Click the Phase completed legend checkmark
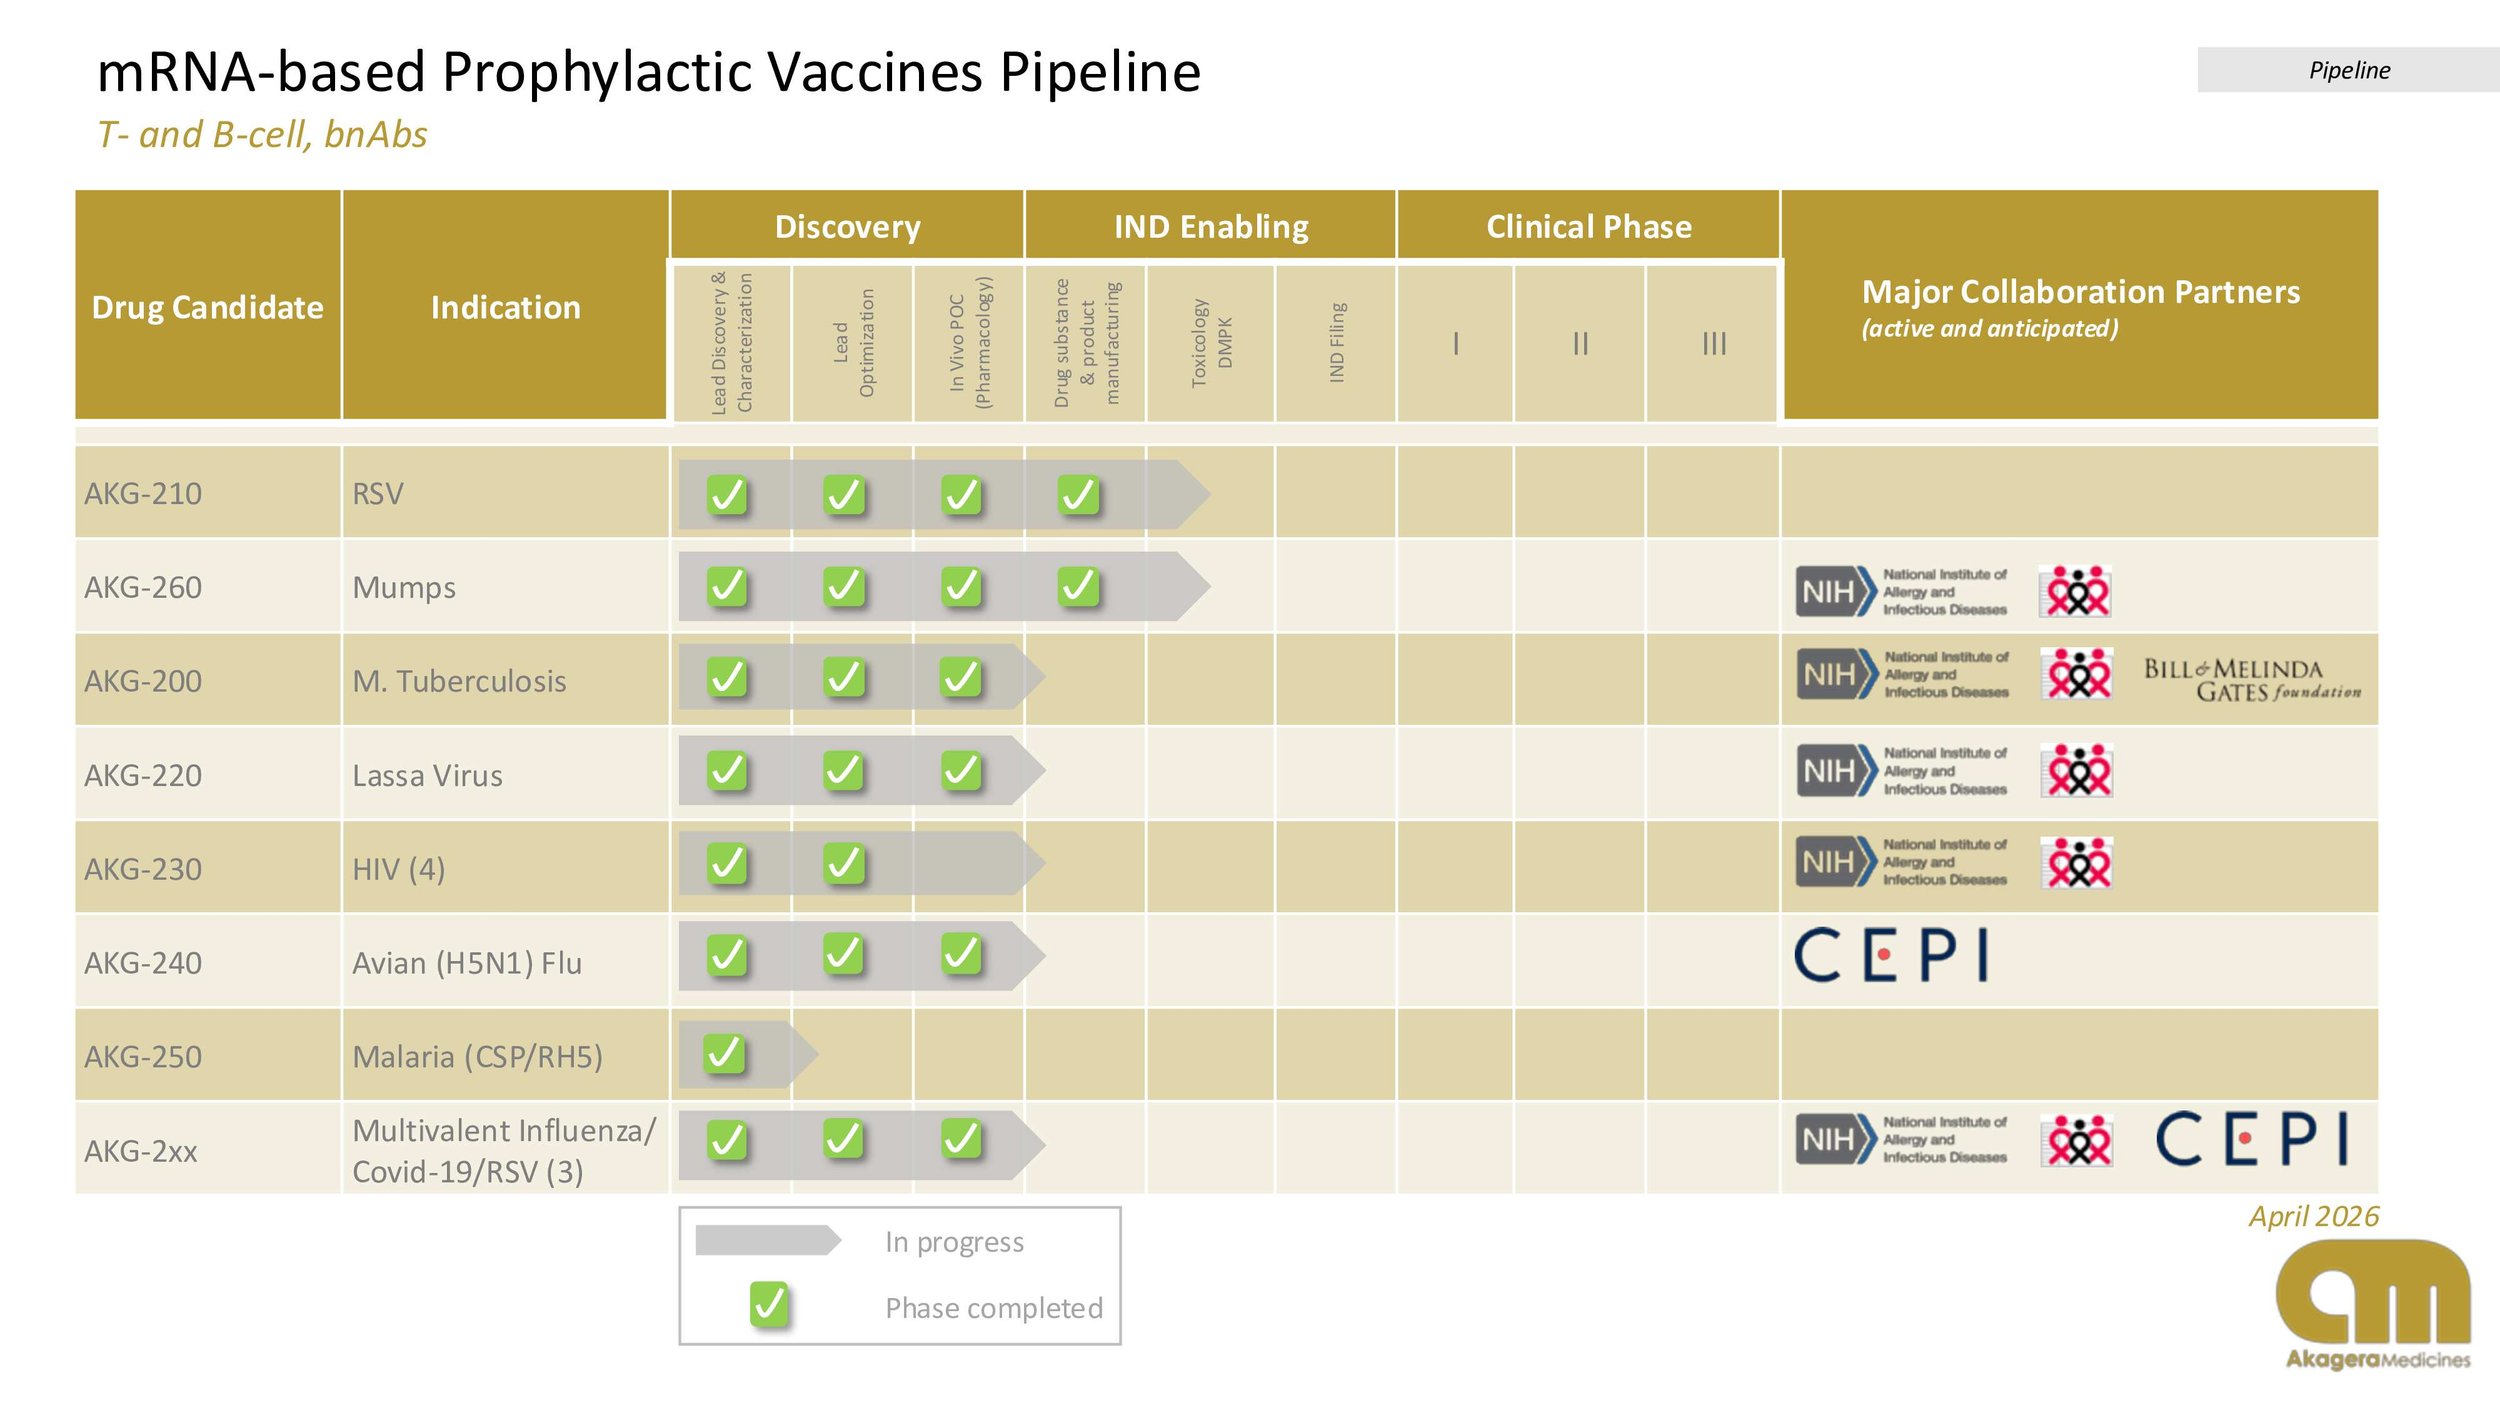Image resolution: width=2500 pixels, height=1407 pixels. [x=769, y=1304]
